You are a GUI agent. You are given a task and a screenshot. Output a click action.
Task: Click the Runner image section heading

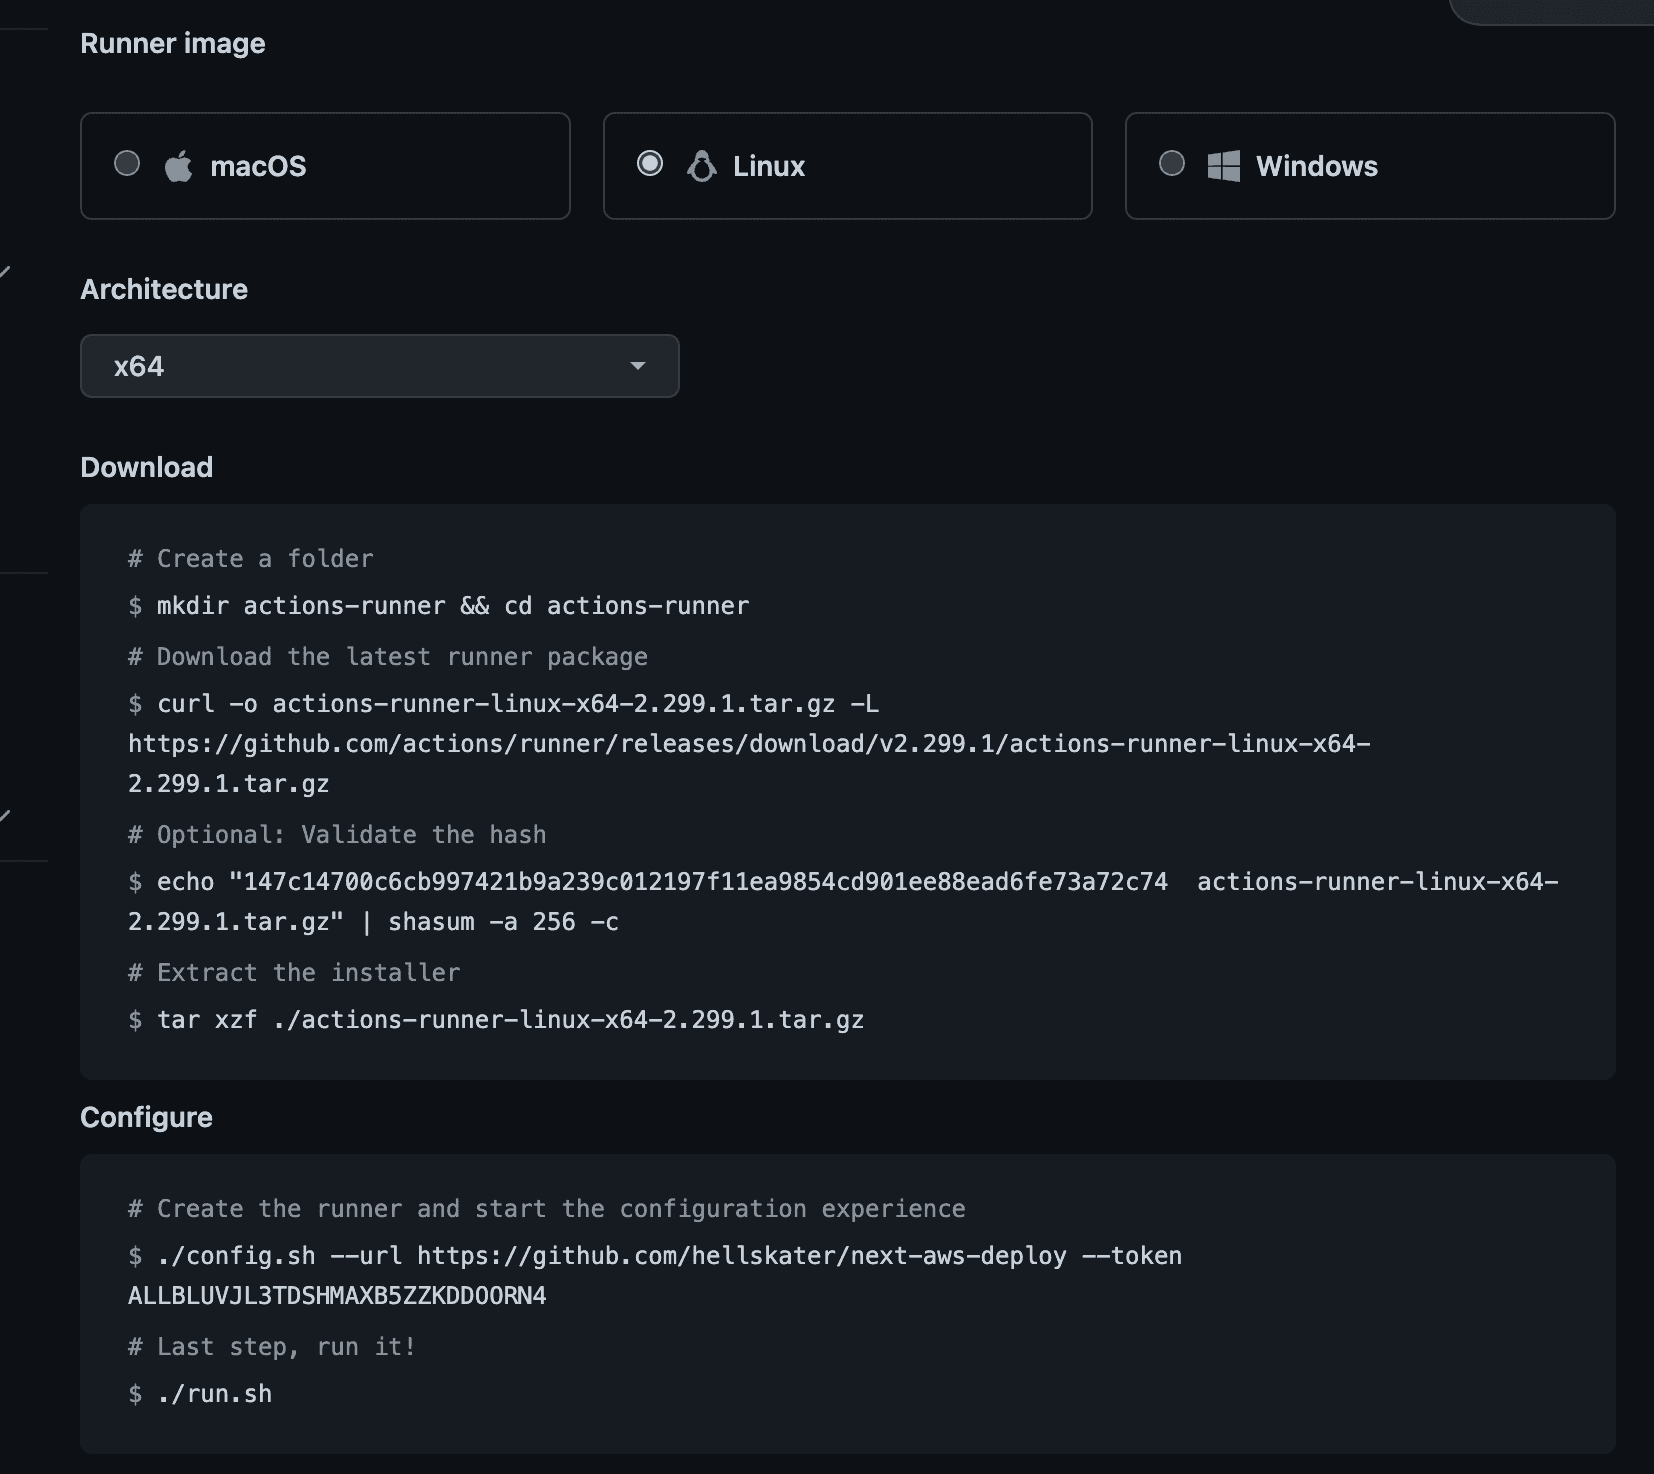coord(173,43)
